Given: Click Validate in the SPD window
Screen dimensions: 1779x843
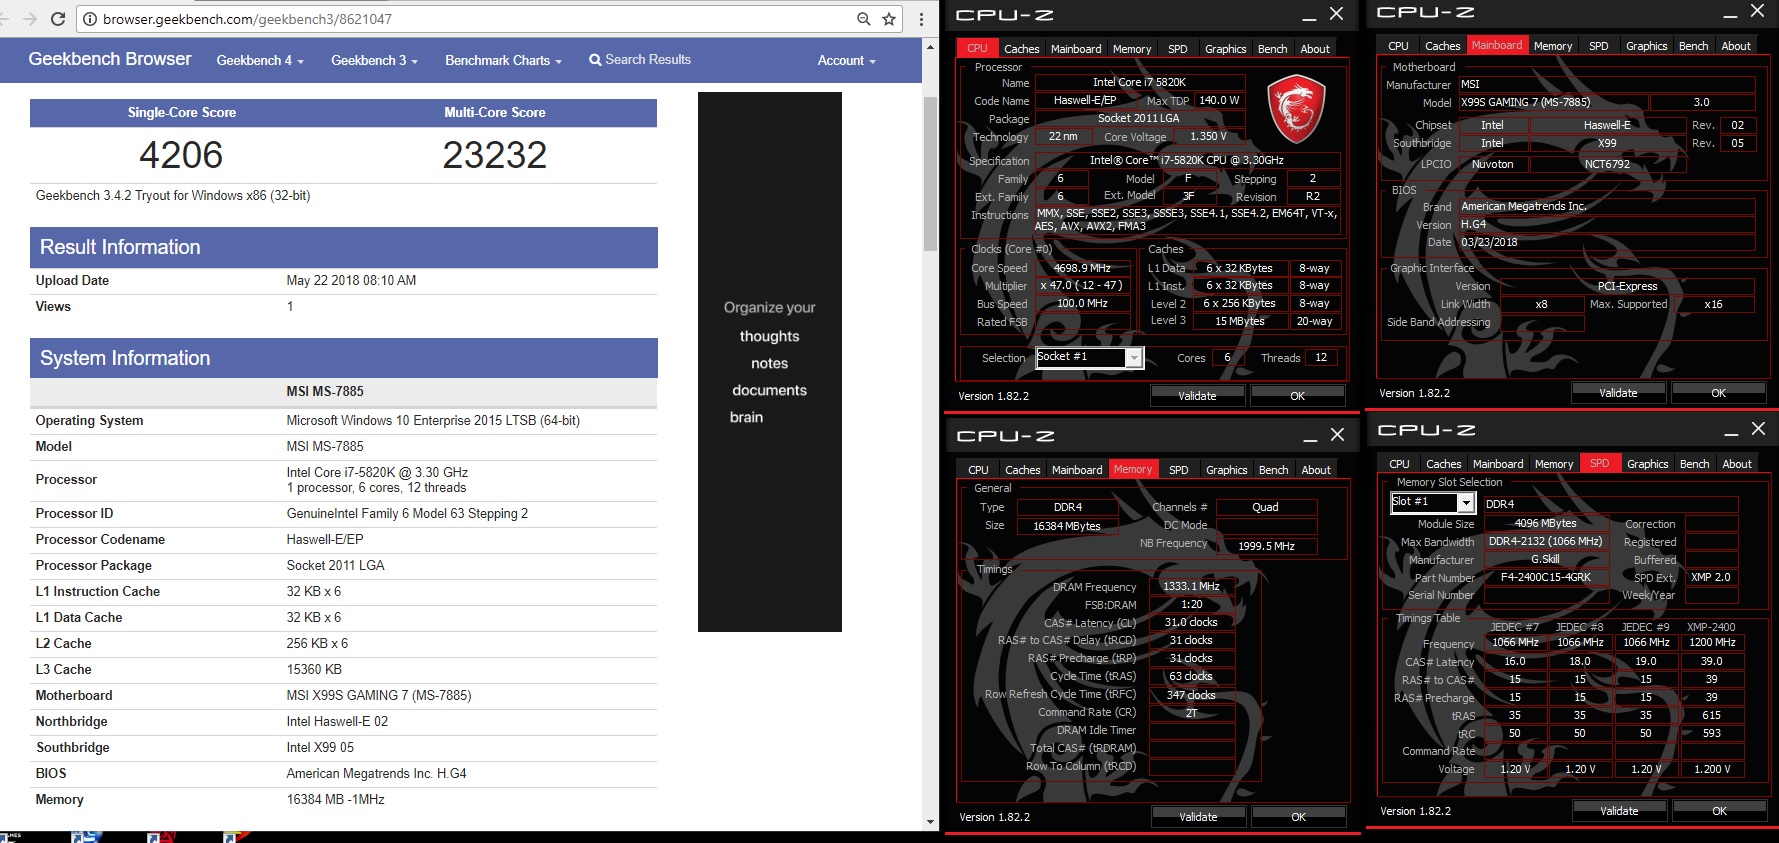Looking at the screenshot, I should [x=1619, y=811].
